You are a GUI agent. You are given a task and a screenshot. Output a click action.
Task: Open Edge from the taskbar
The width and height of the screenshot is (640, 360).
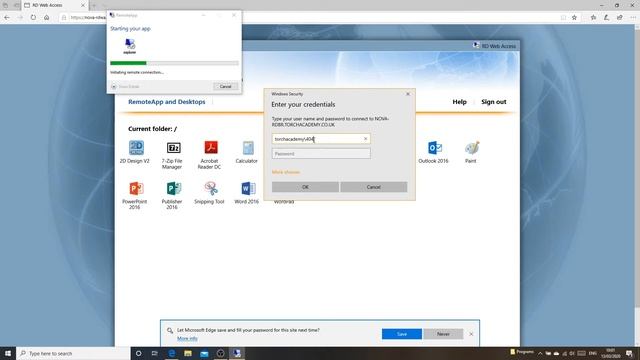171,353
